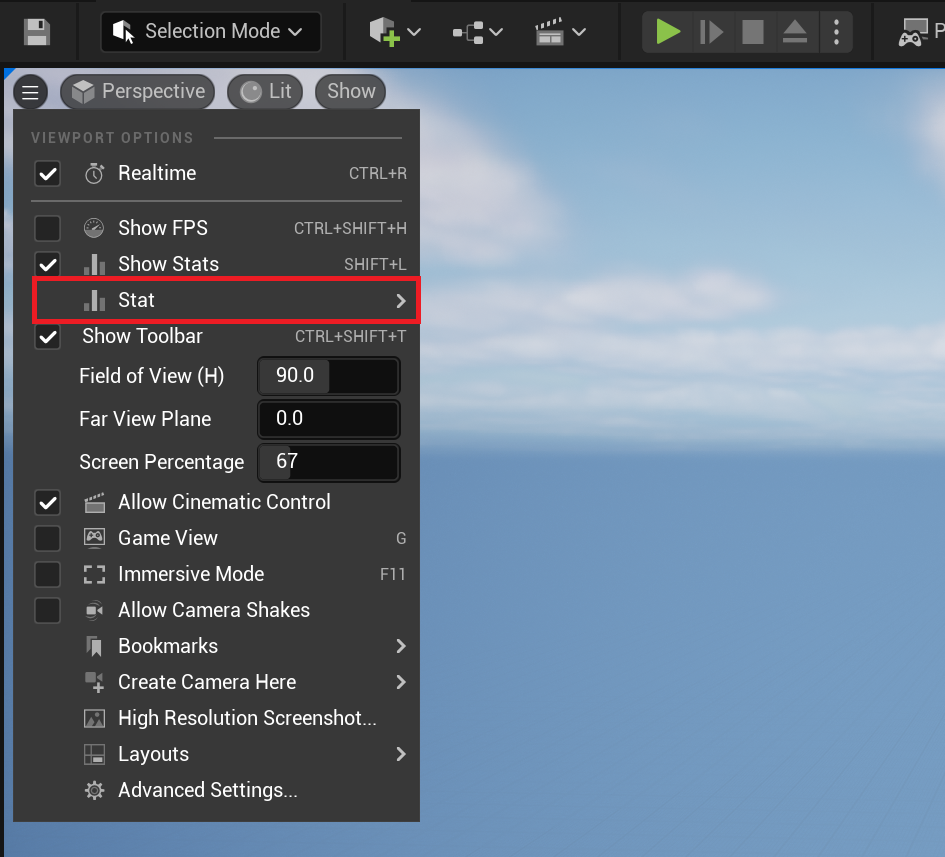Click the Screen Percentage slider
Viewport: 945px width, 857px height.
click(329, 462)
